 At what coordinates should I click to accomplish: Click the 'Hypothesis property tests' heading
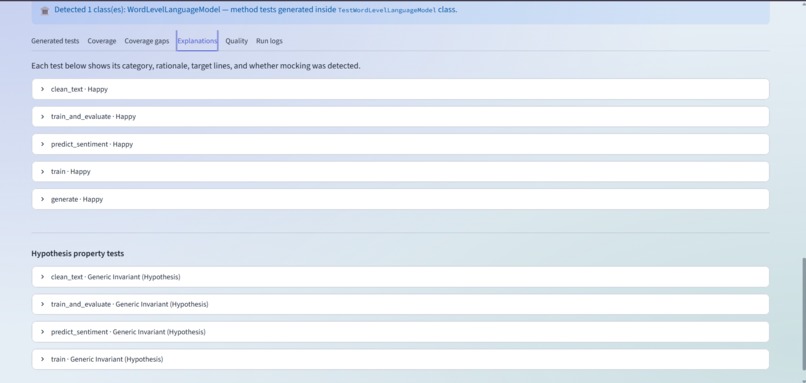(x=78, y=253)
